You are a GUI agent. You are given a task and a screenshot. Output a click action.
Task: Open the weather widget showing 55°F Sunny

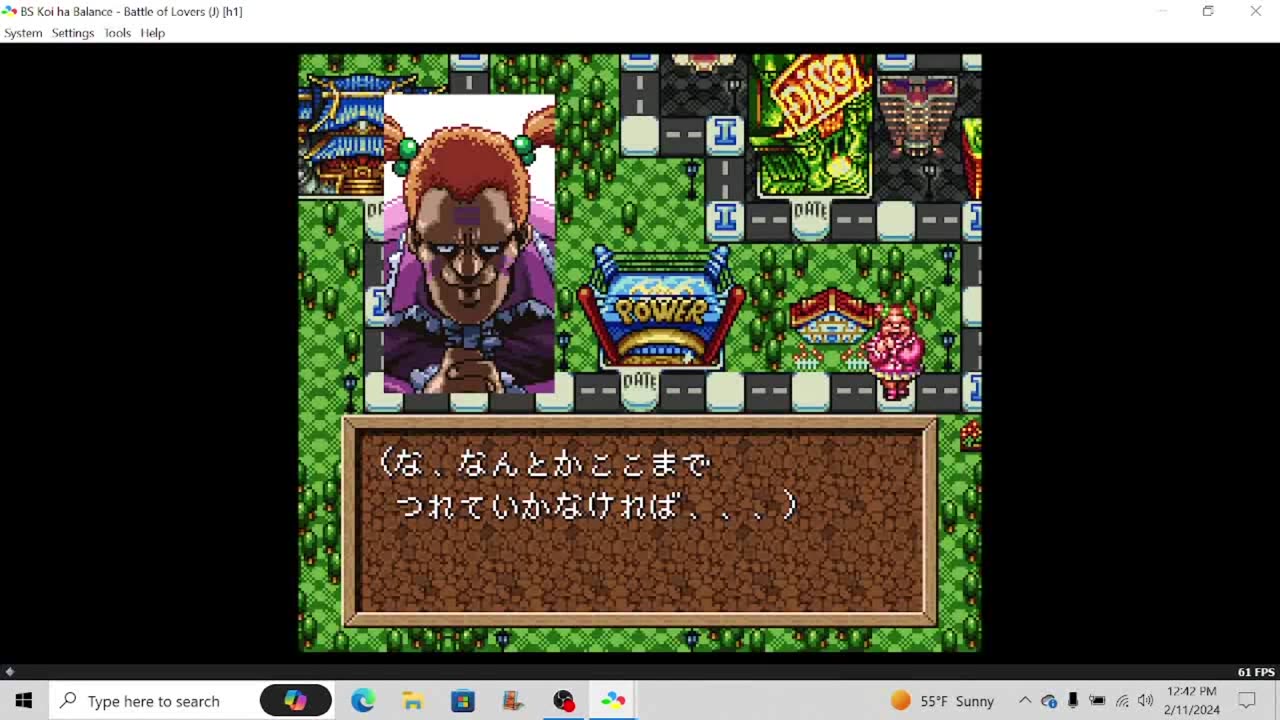(x=942, y=701)
